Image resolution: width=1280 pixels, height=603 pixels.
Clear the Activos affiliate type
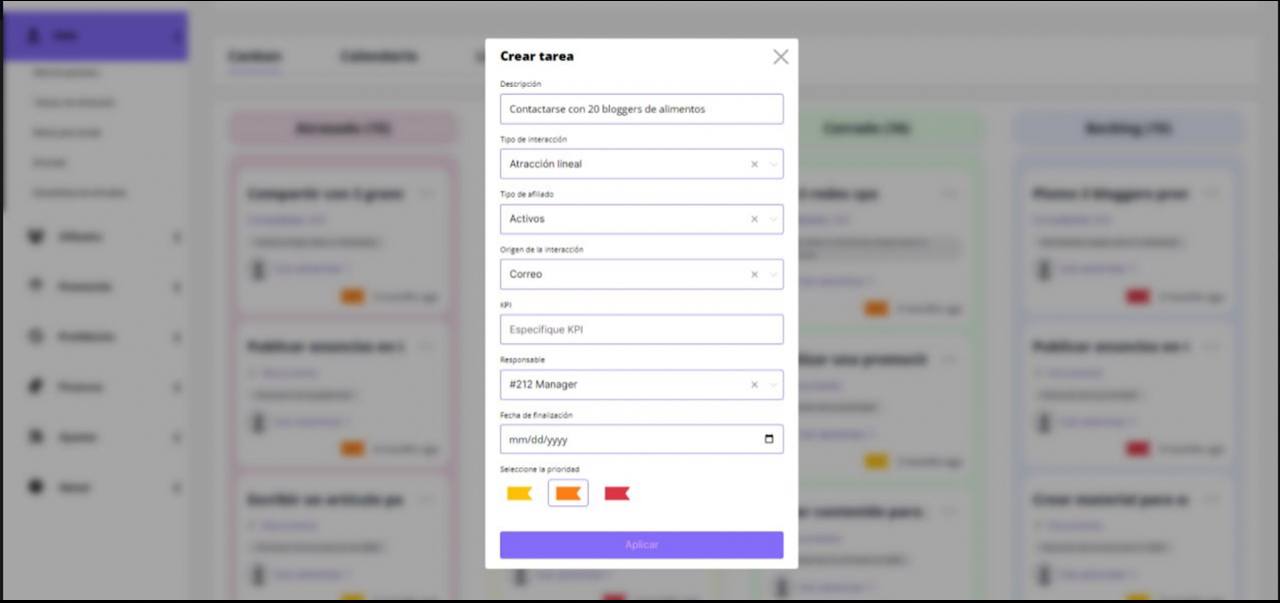click(754, 219)
